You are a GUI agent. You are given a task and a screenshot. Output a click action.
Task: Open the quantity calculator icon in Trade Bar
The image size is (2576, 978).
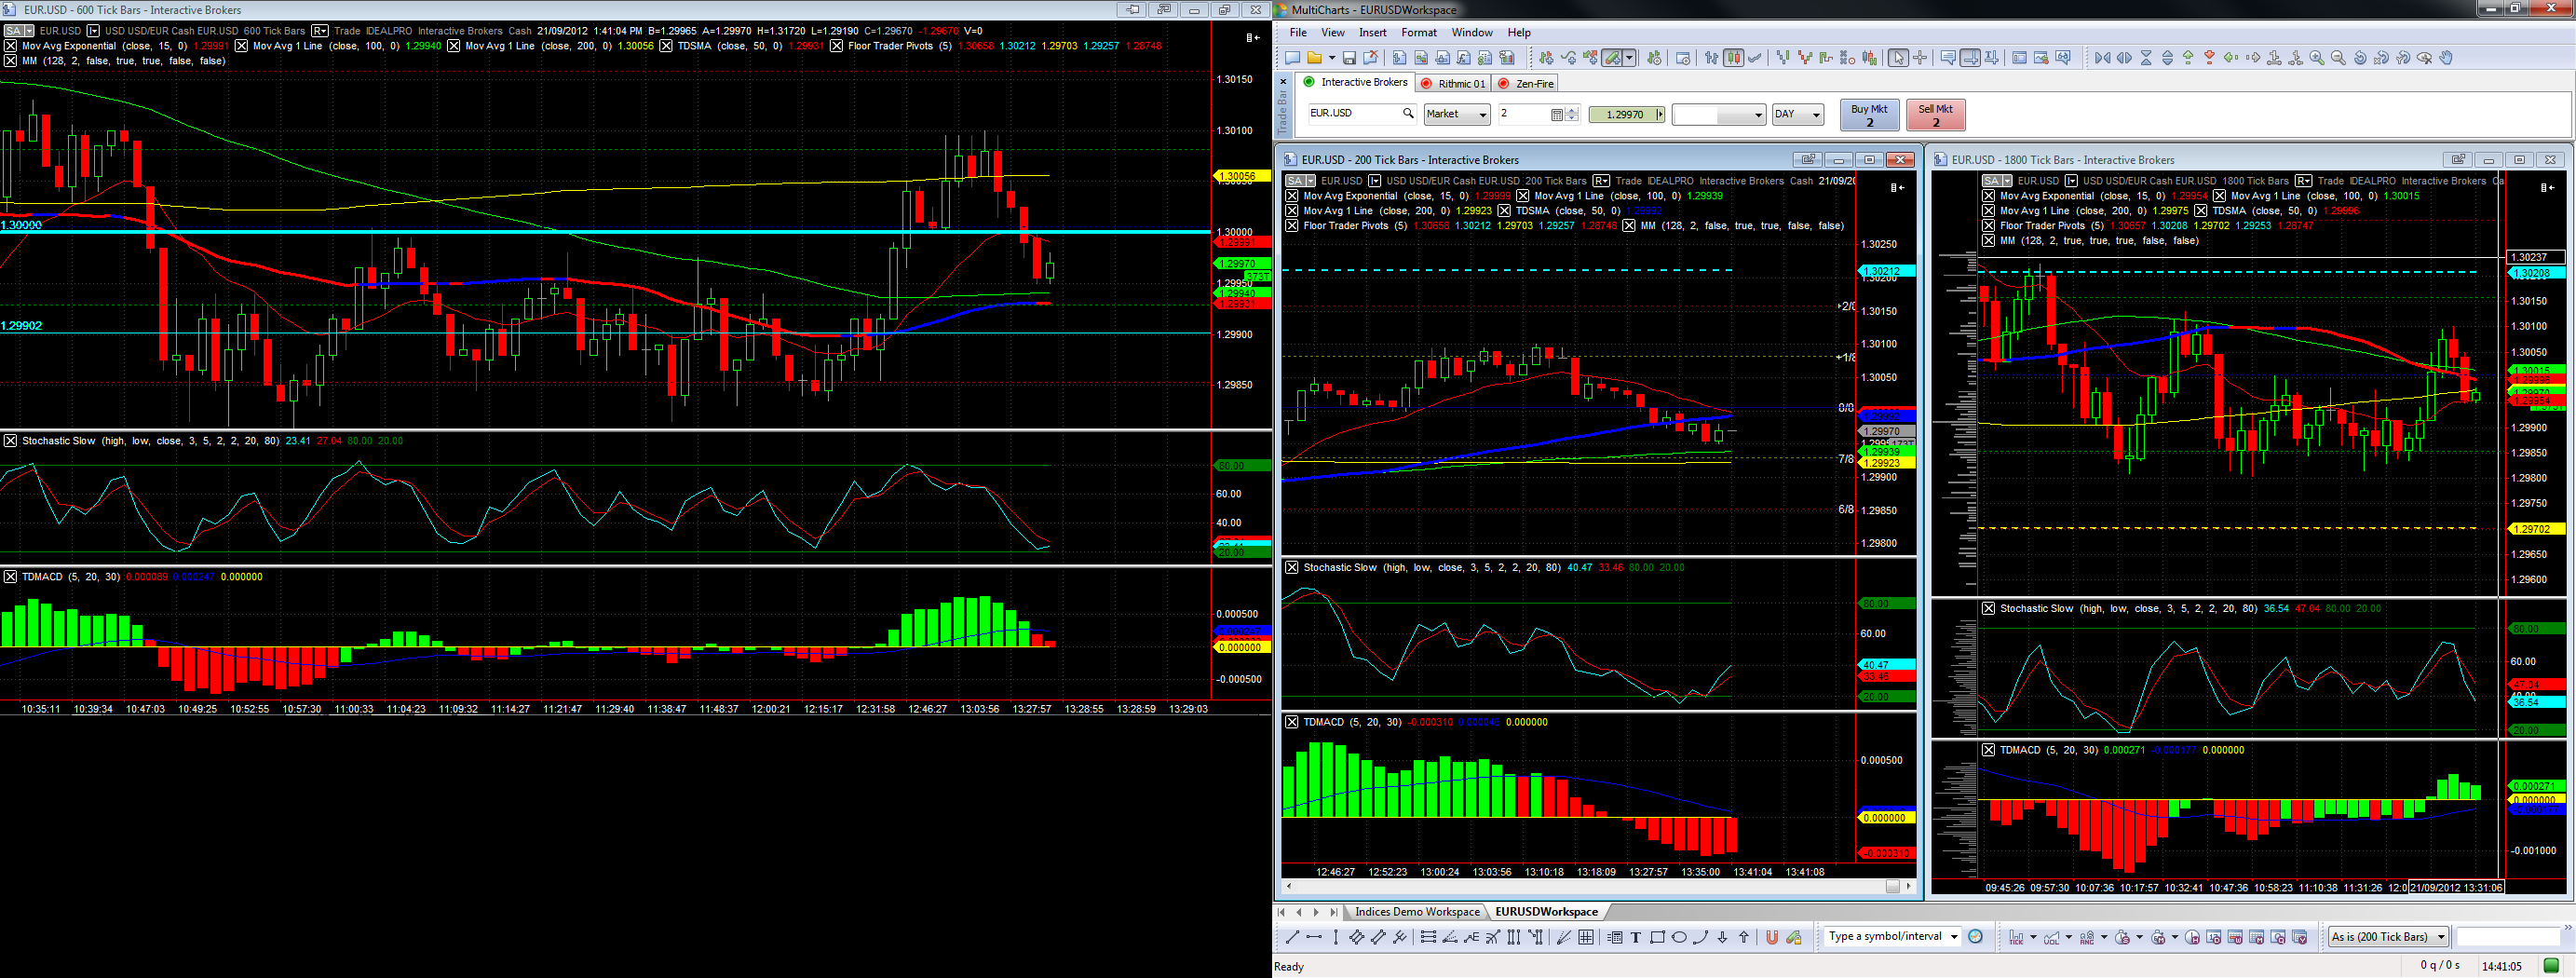[x=1557, y=115]
